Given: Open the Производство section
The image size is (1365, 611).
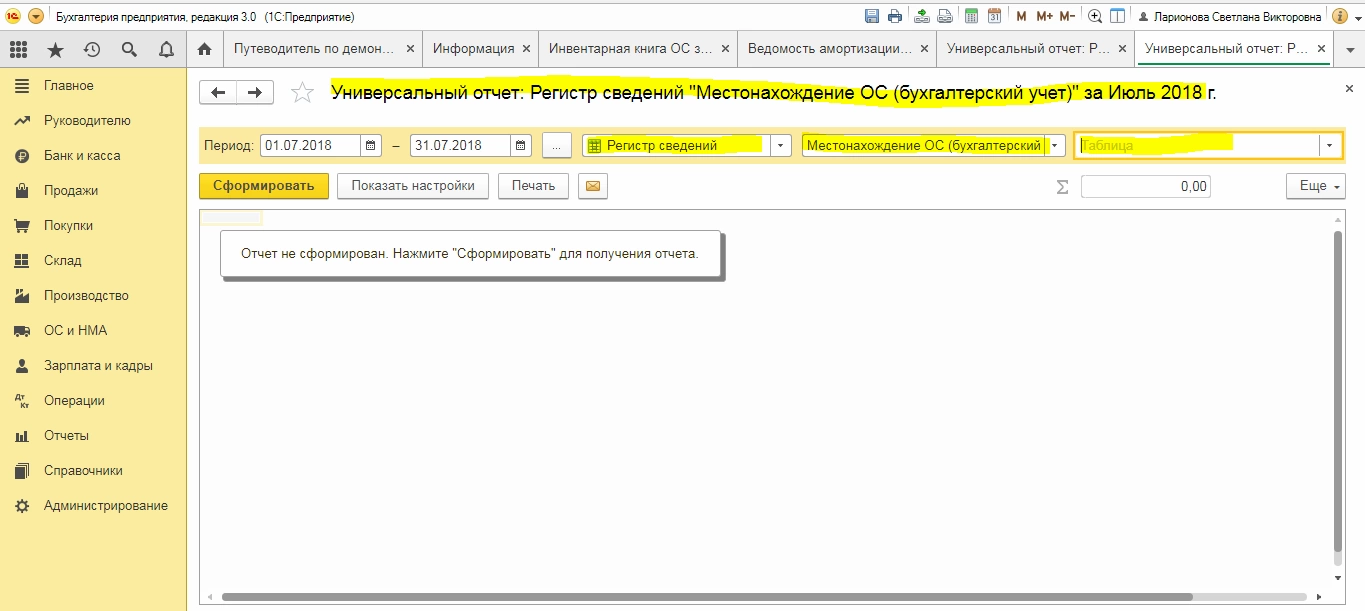Looking at the screenshot, I should 93,296.
